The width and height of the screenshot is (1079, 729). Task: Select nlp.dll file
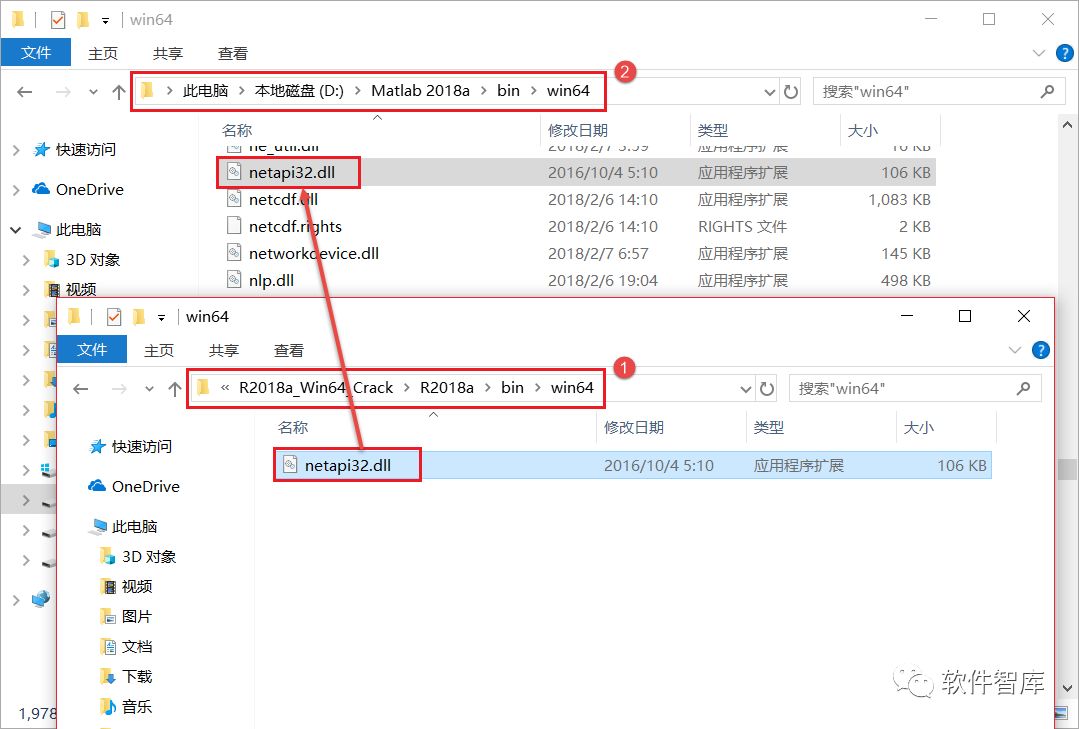point(271,280)
